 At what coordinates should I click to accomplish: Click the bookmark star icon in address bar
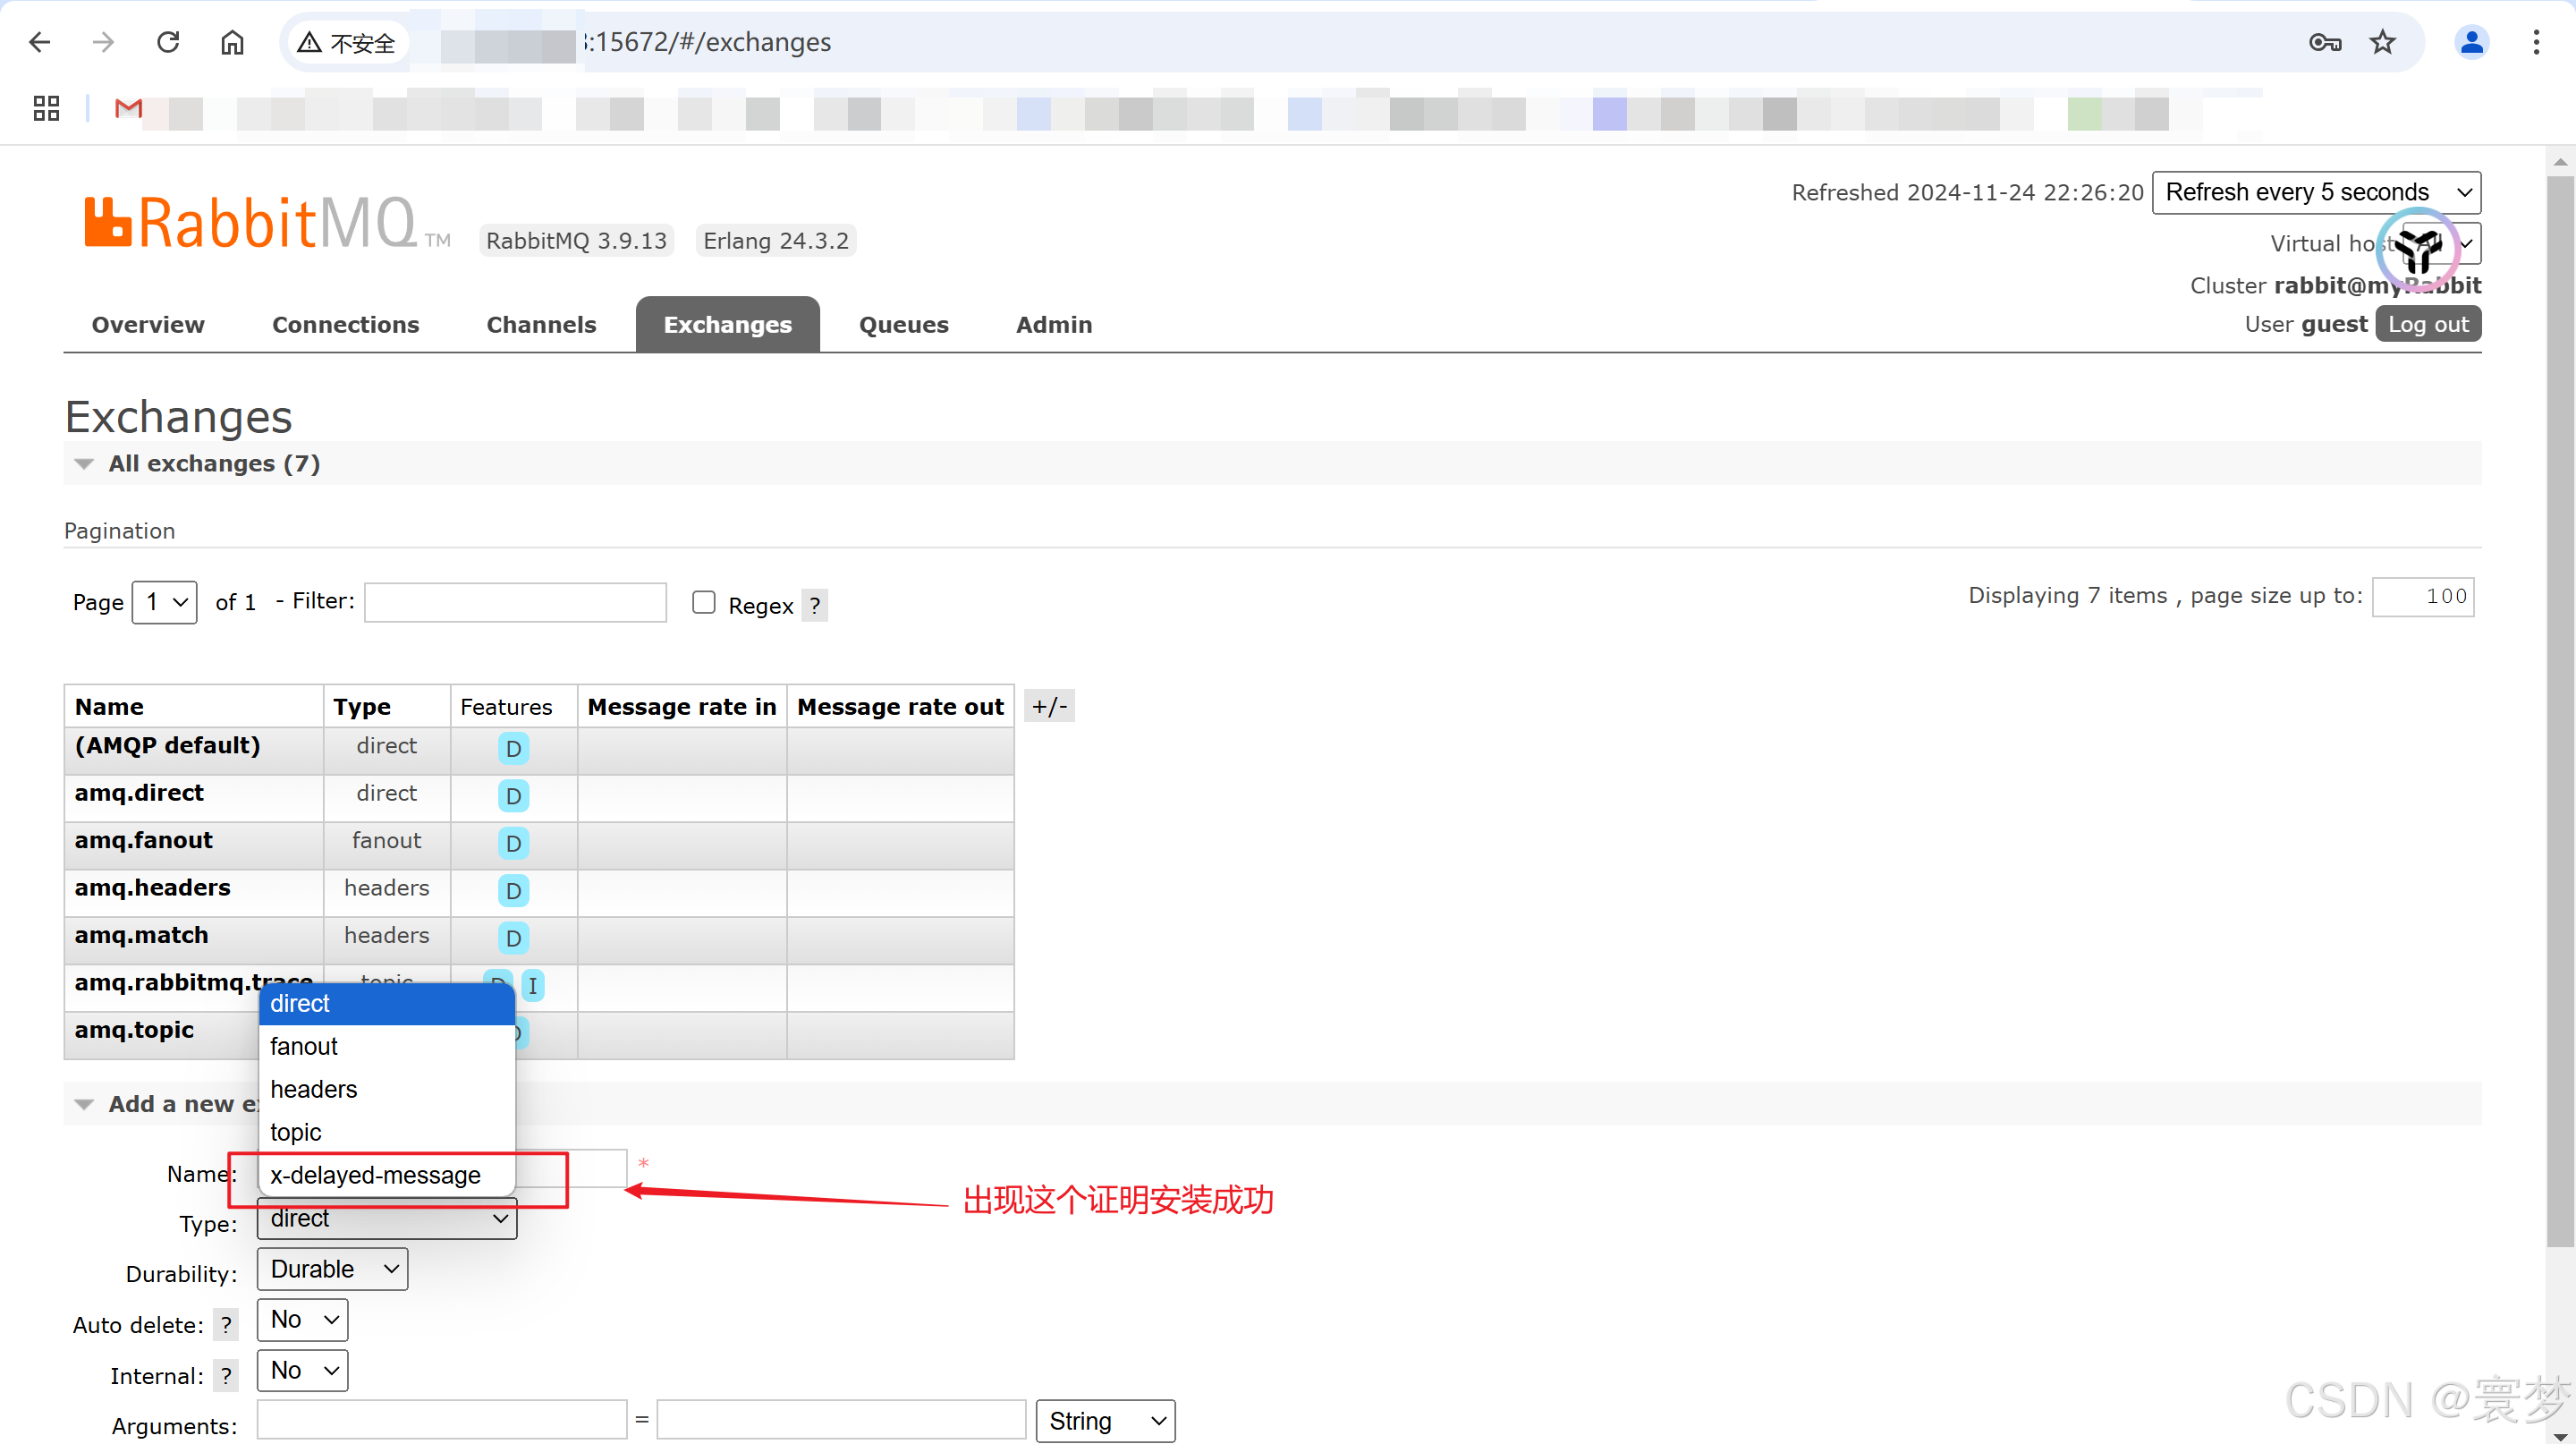[x=2383, y=42]
